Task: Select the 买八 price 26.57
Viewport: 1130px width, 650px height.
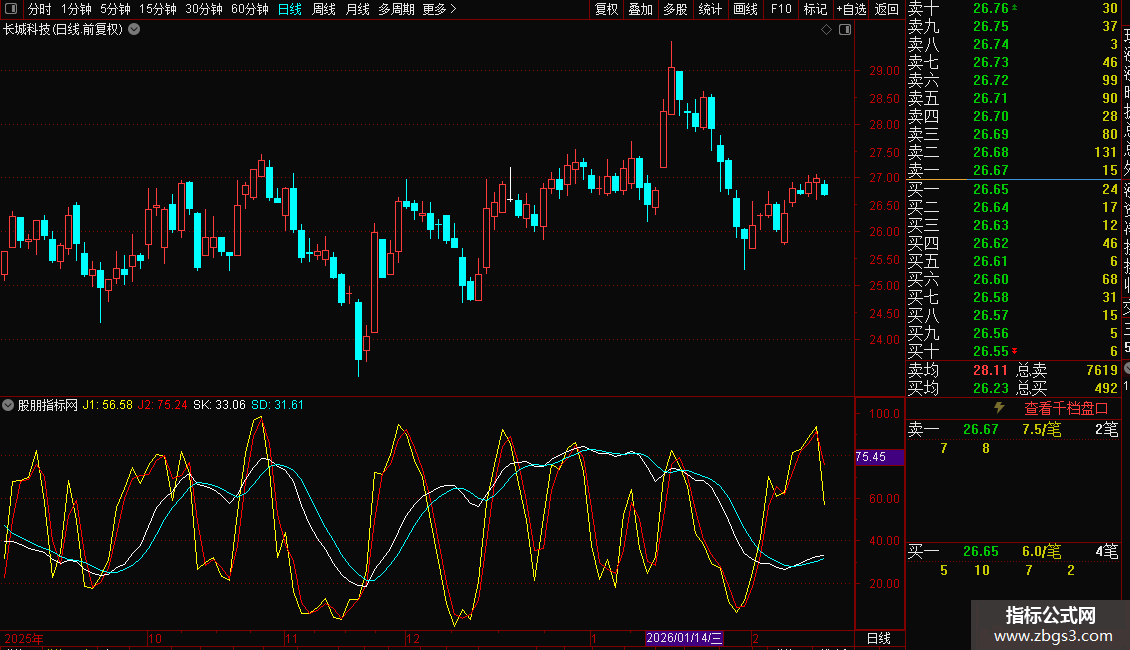Action: coord(991,315)
